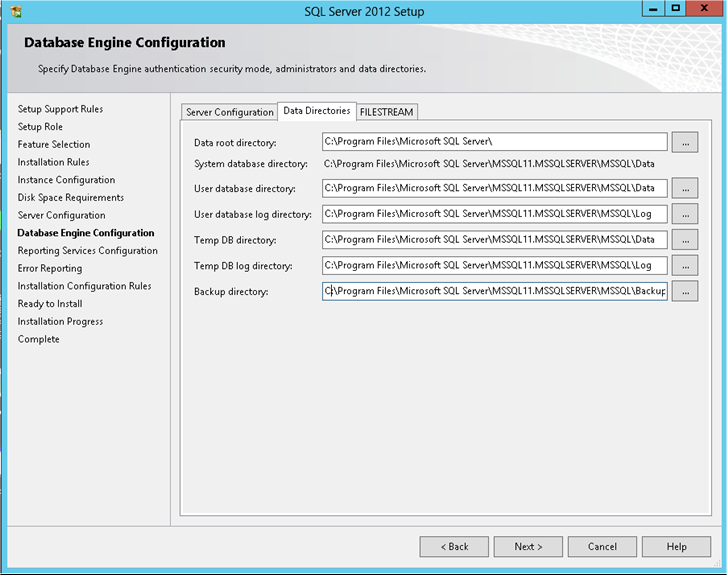Browse for Data root directory
Image resolution: width=727 pixels, height=577 pixels.
tap(685, 142)
